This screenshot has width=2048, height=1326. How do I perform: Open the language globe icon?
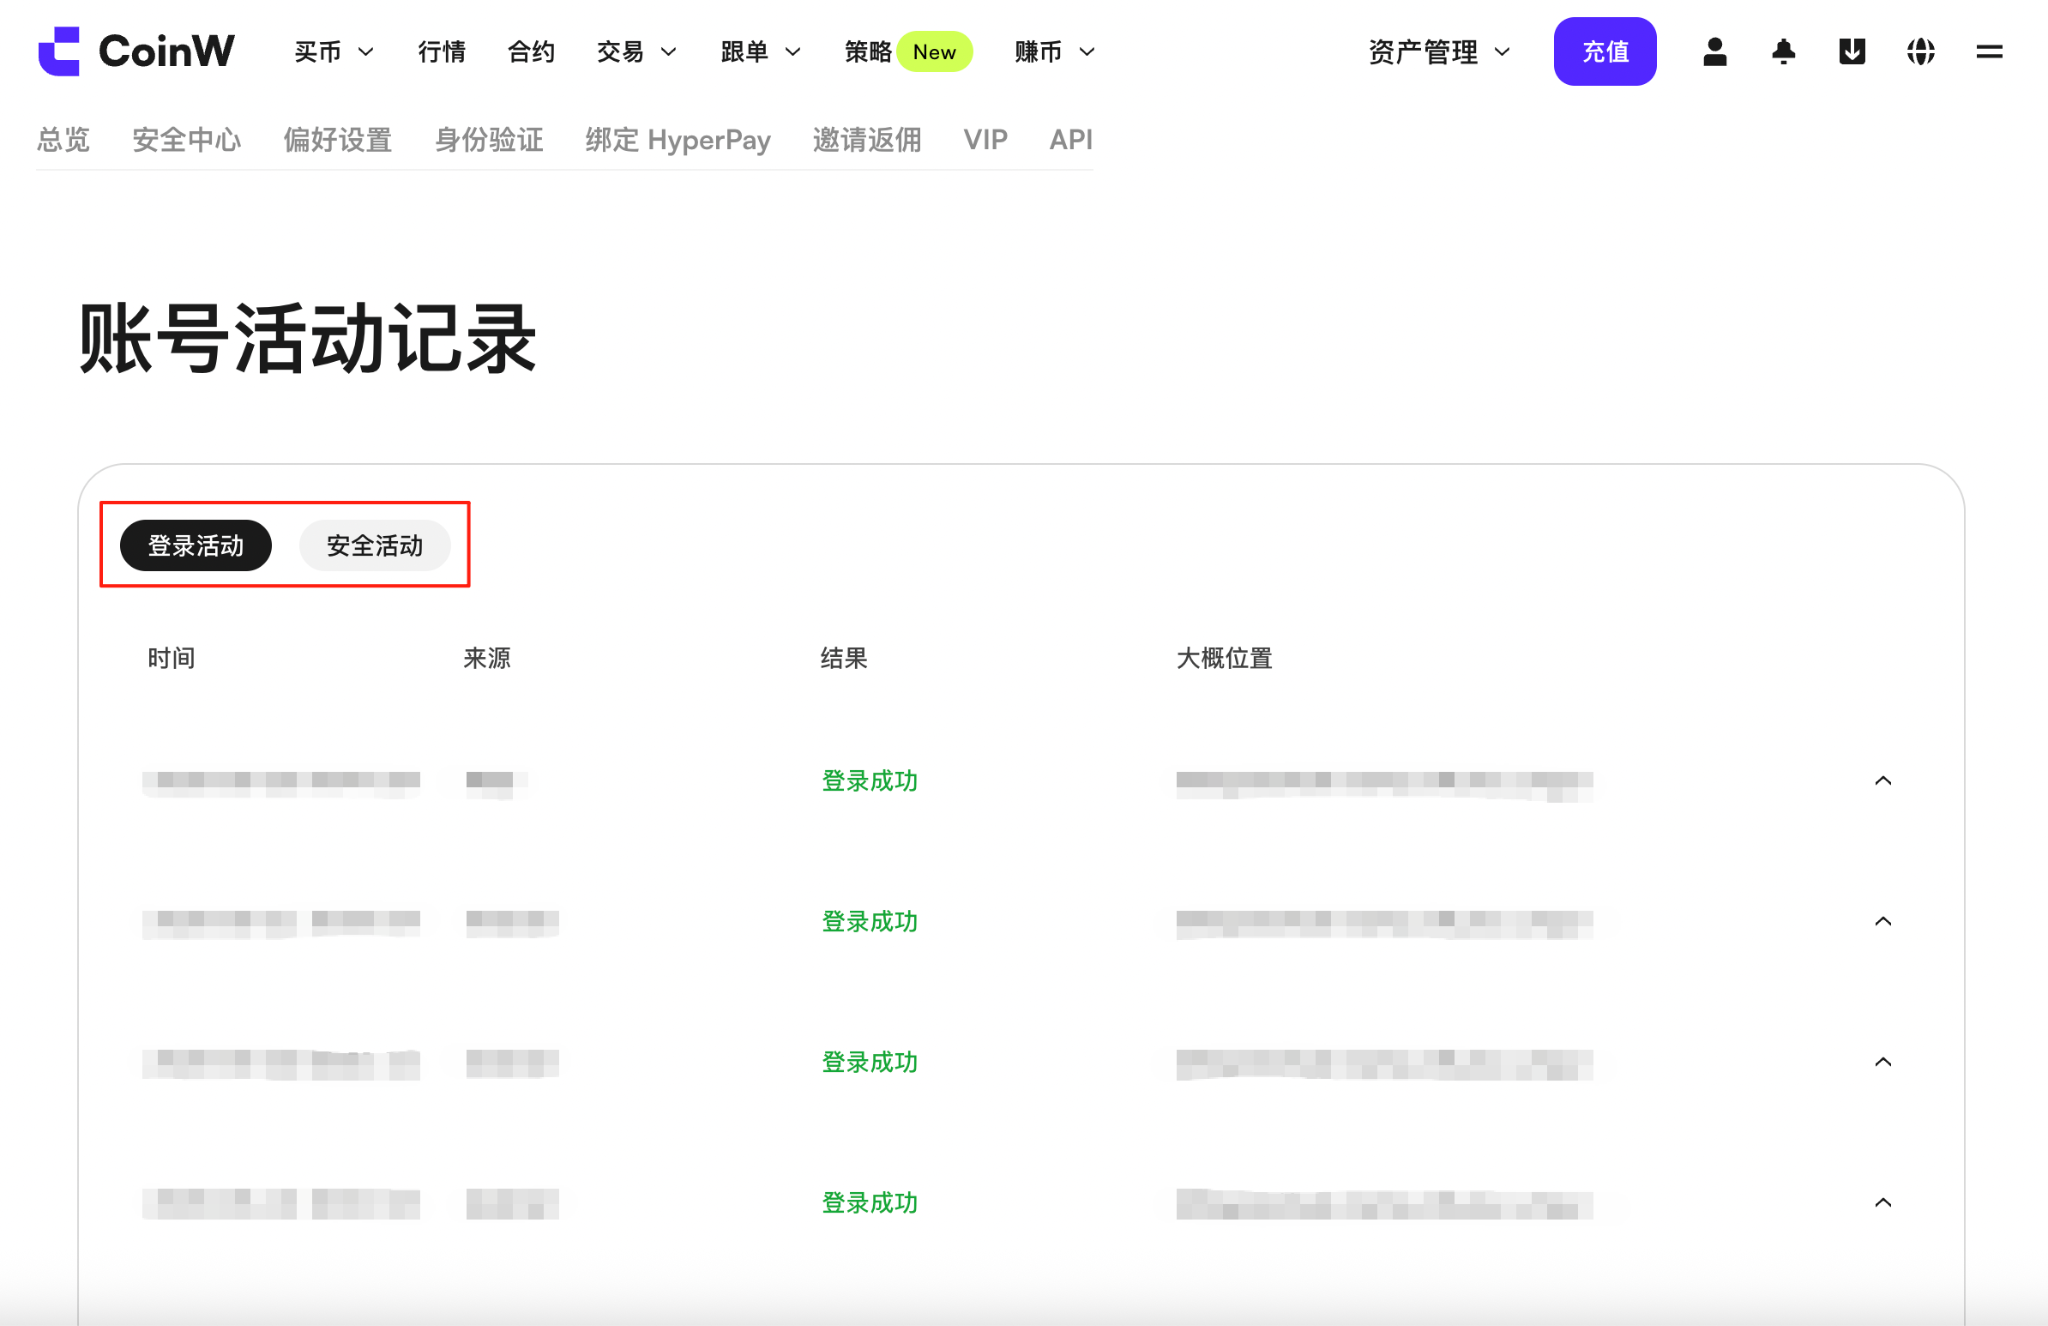pos(1921,51)
